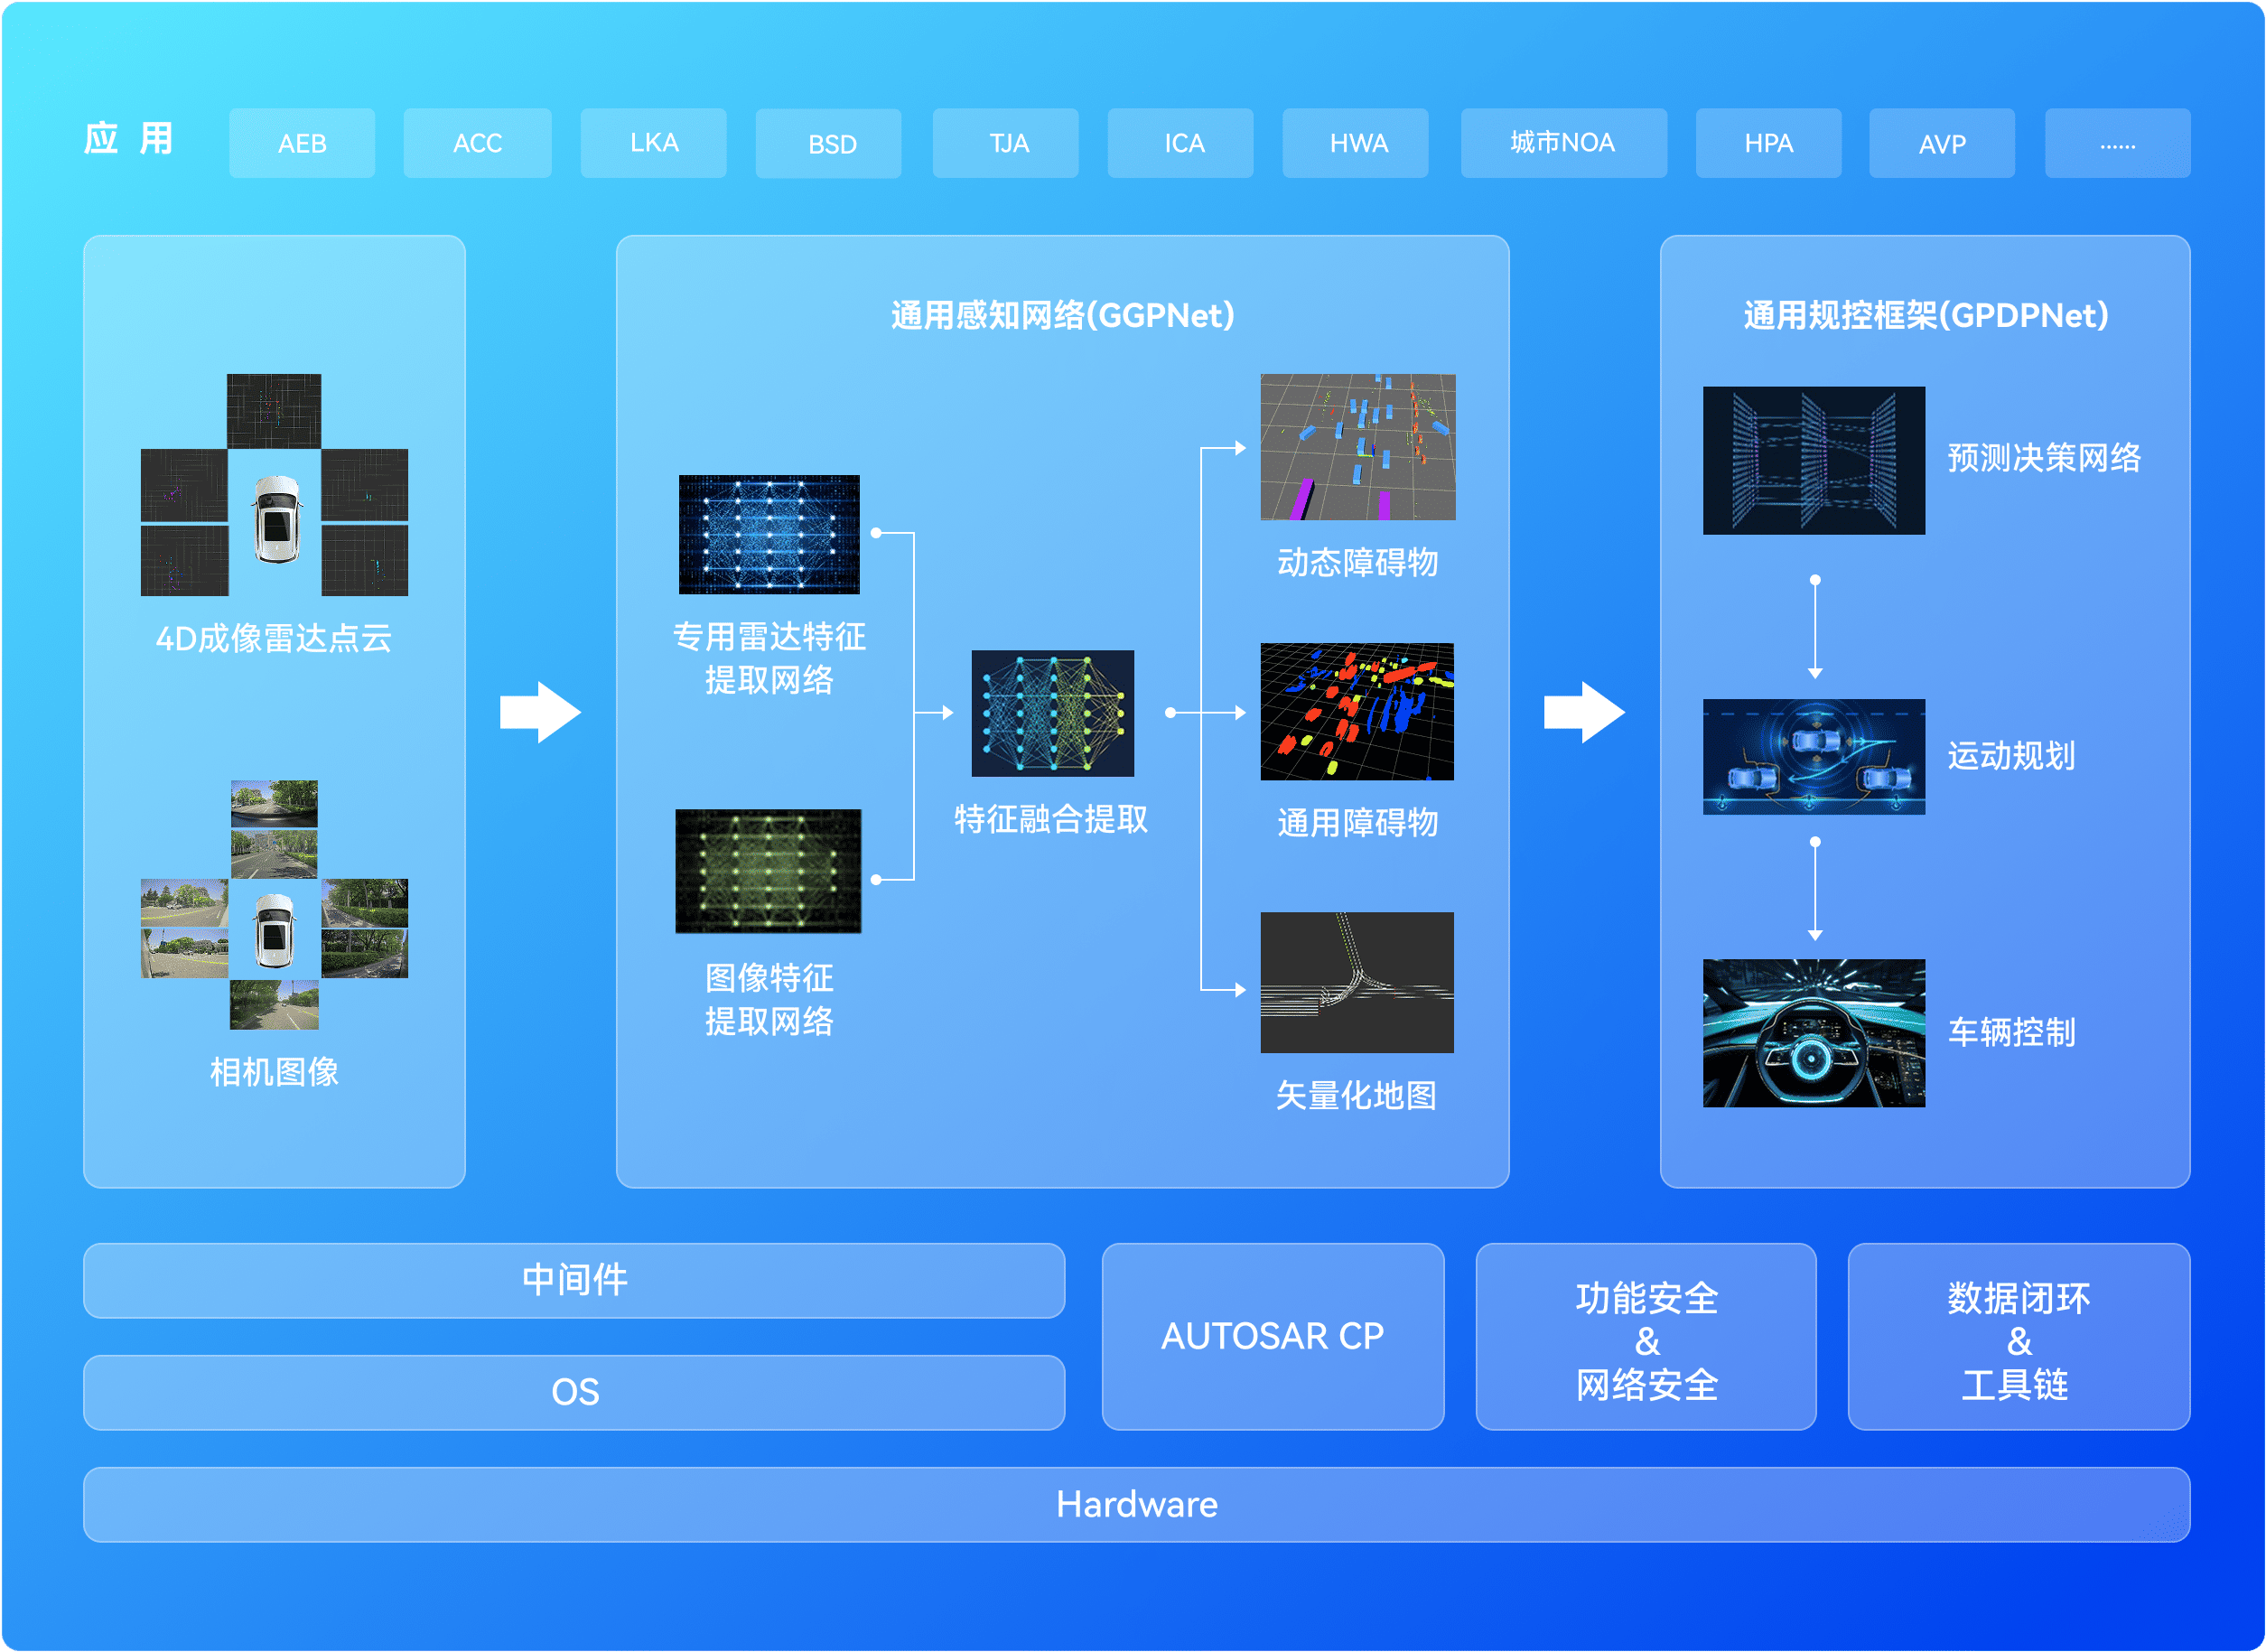Select the TJA application box
2266x1652 pixels.
coord(1006,143)
